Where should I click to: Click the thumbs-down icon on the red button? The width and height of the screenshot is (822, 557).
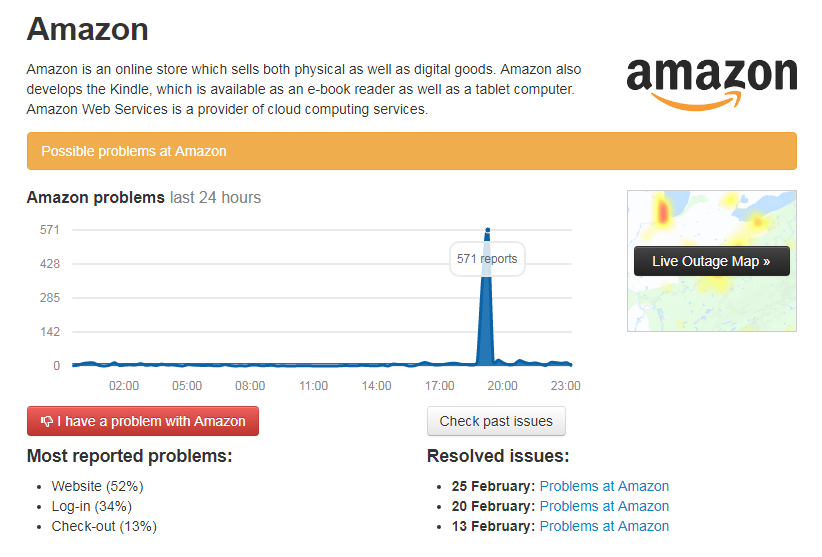click(x=46, y=422)
